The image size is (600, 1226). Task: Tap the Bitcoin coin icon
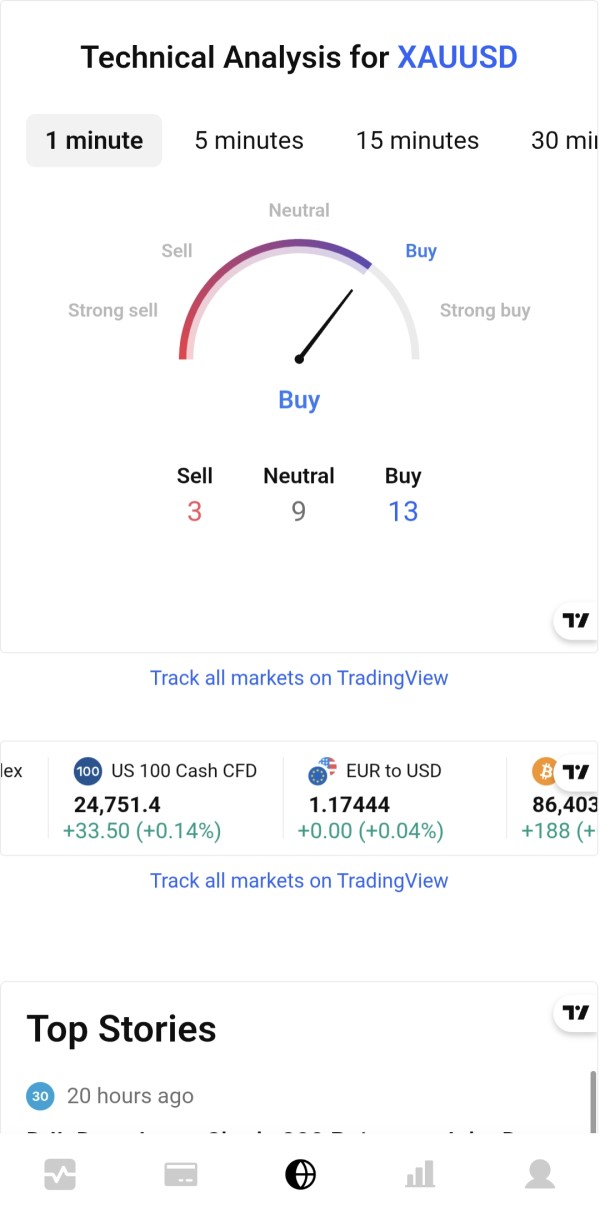(545, 771)
